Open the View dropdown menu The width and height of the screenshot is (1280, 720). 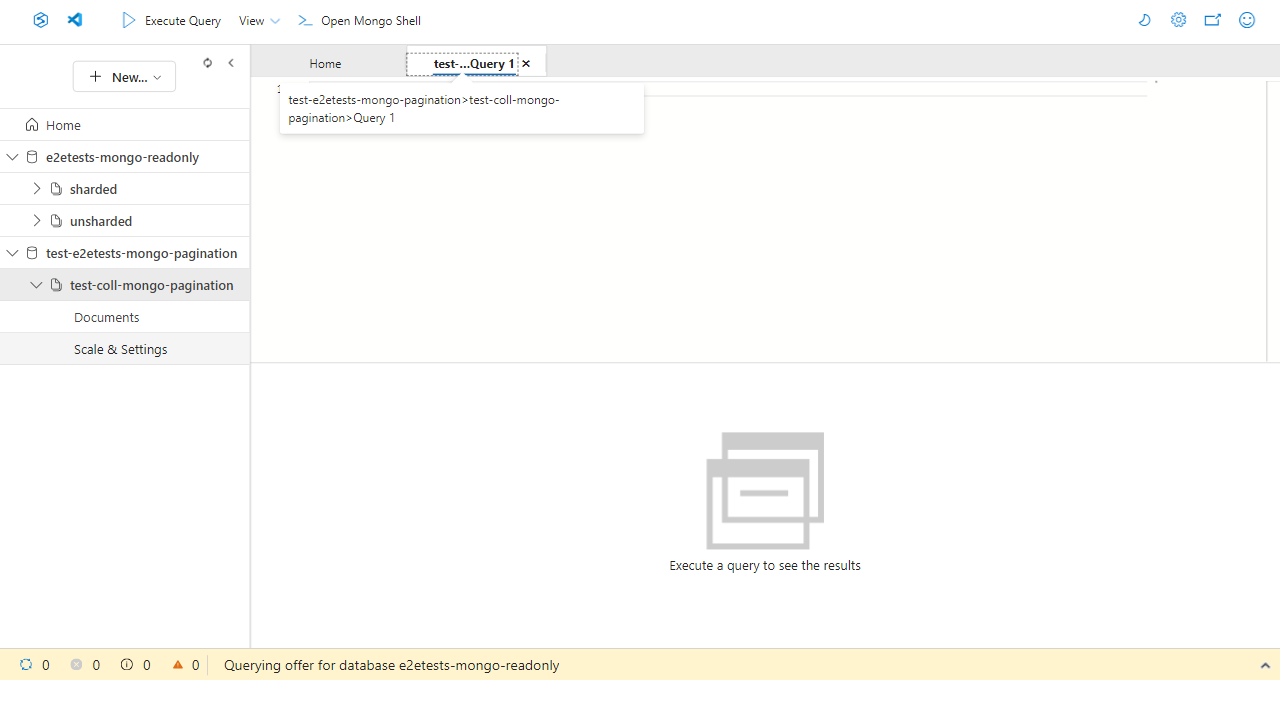[x=259, y=20]
